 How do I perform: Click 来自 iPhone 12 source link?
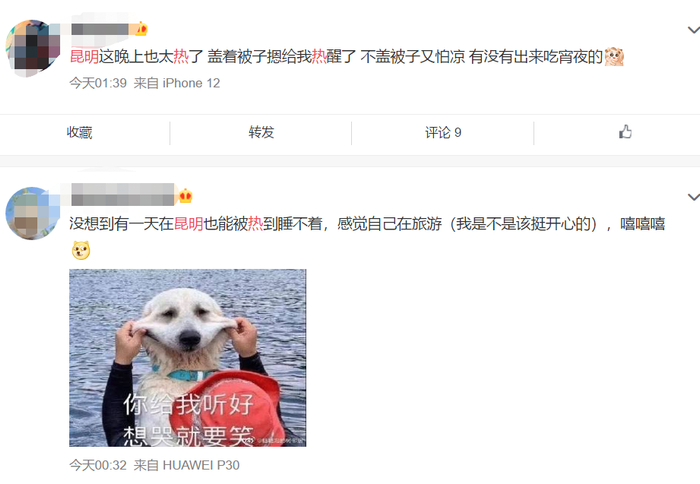[x=177, y=83]
